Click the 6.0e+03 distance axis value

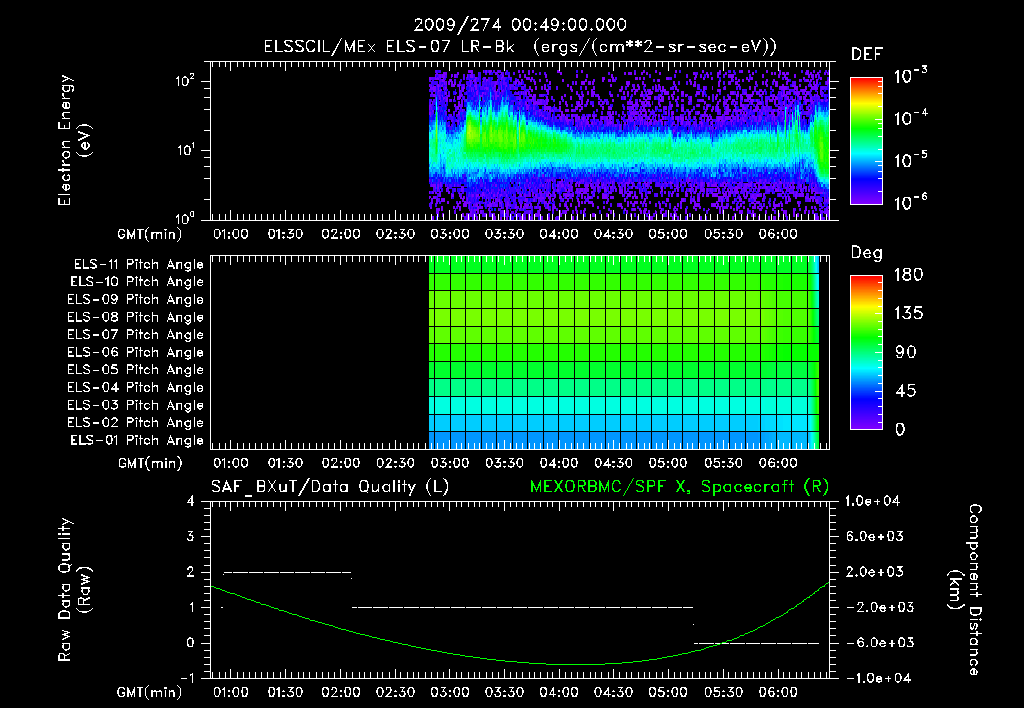(x=875, y=536)
